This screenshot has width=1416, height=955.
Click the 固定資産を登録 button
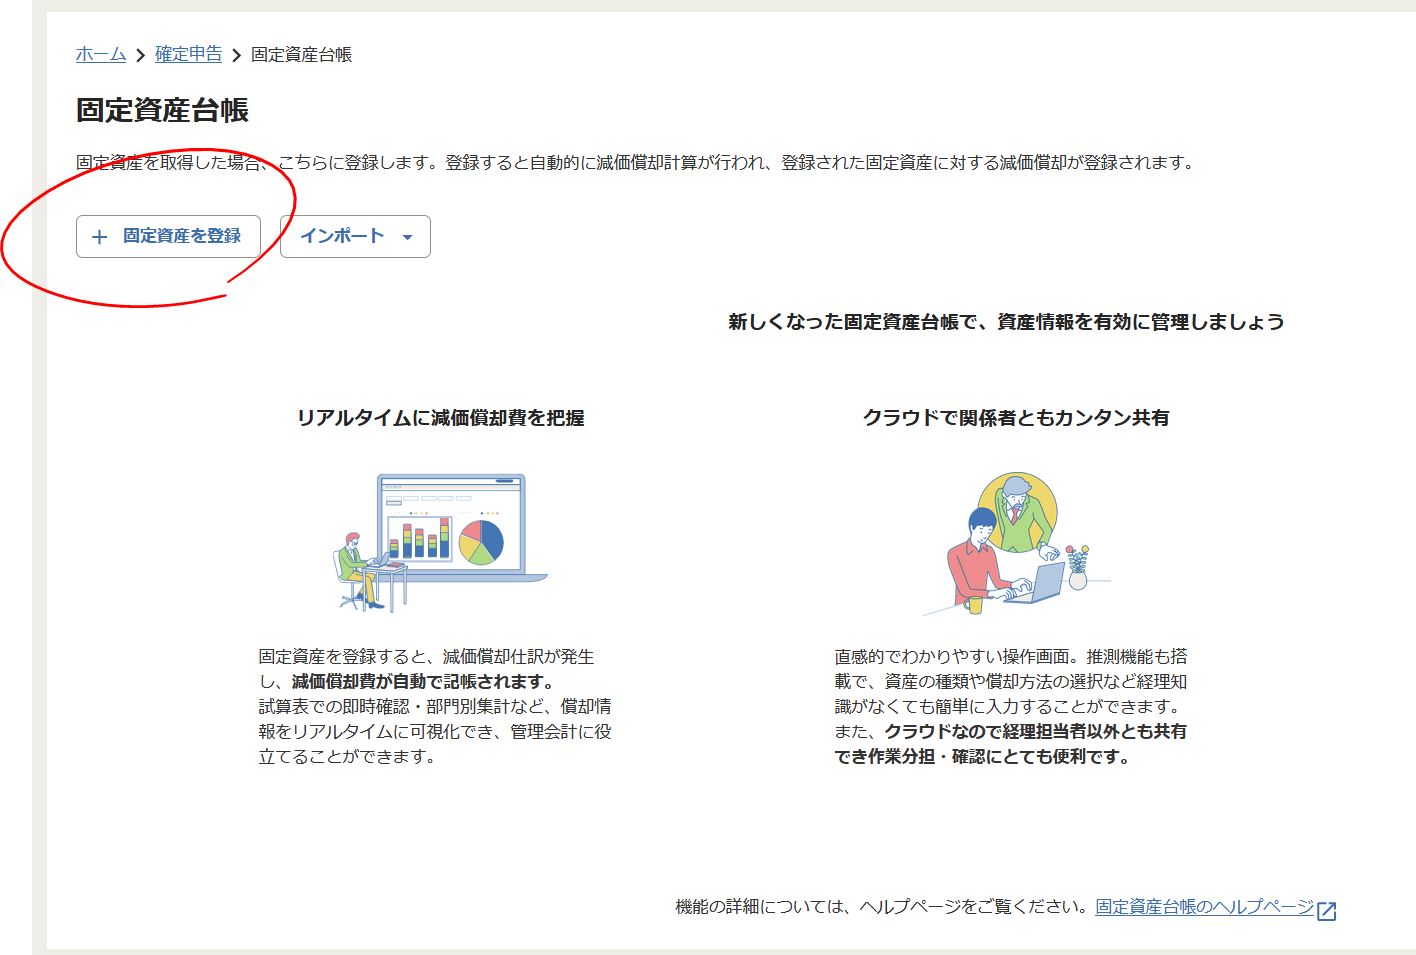point(168,237)
